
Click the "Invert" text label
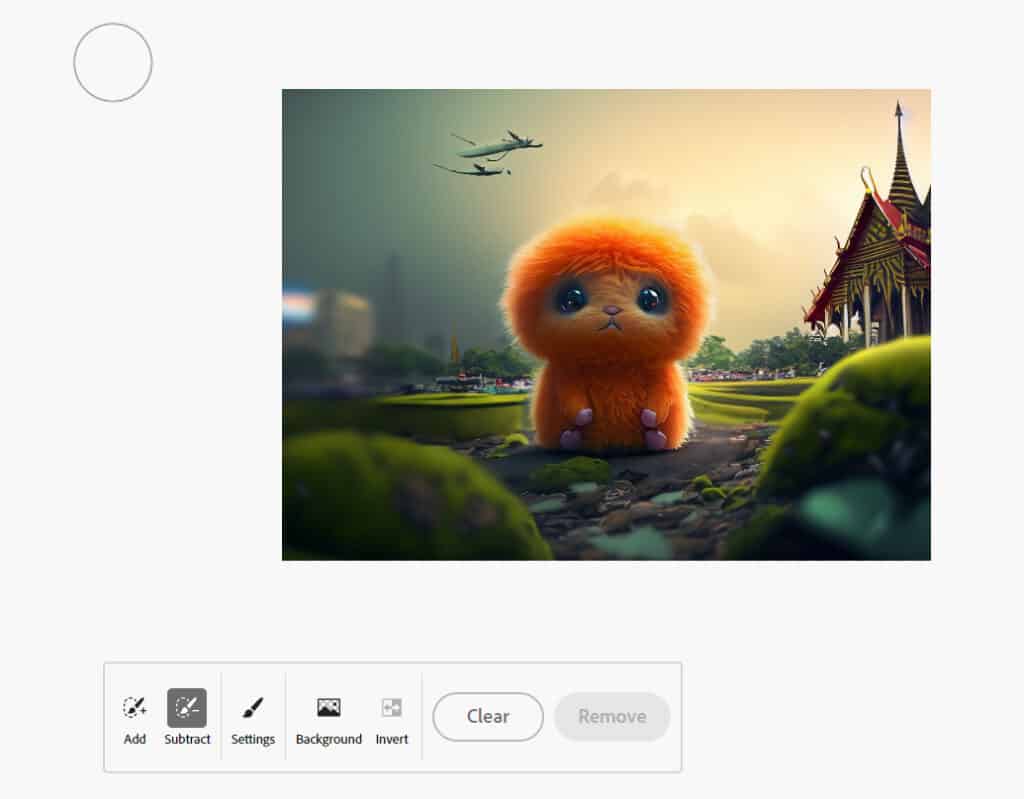click(x=392, y=739)
